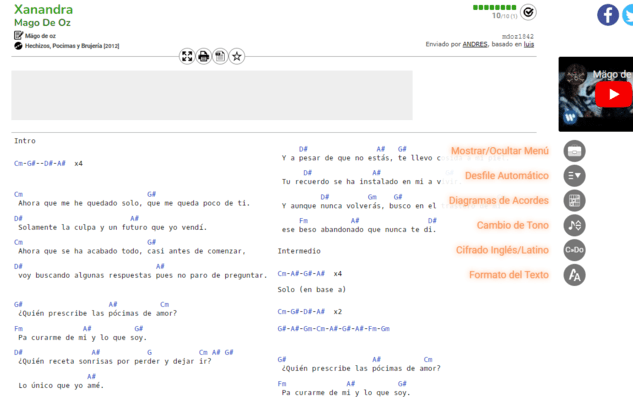This screenshot has height=400, width=640.
Task: Click the Mägo de oz author text
Action: click(40, 36)
